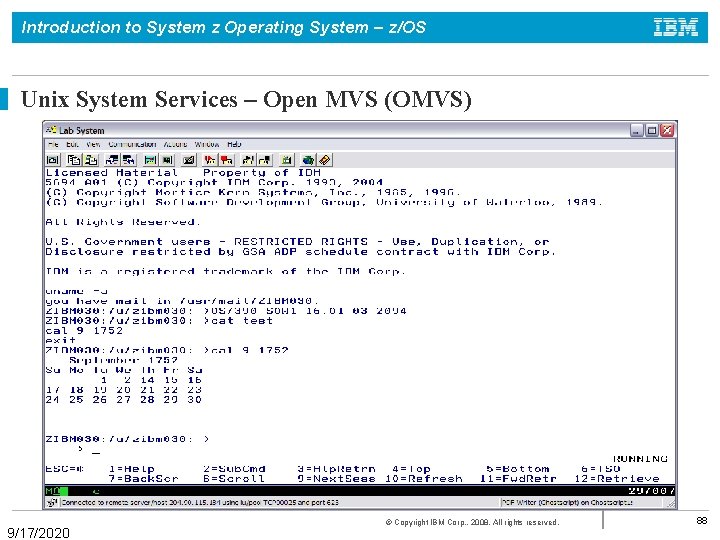Click the '29/007' cursor position readout
This screenshot has height=540, width=720.
tap(652, 491)
